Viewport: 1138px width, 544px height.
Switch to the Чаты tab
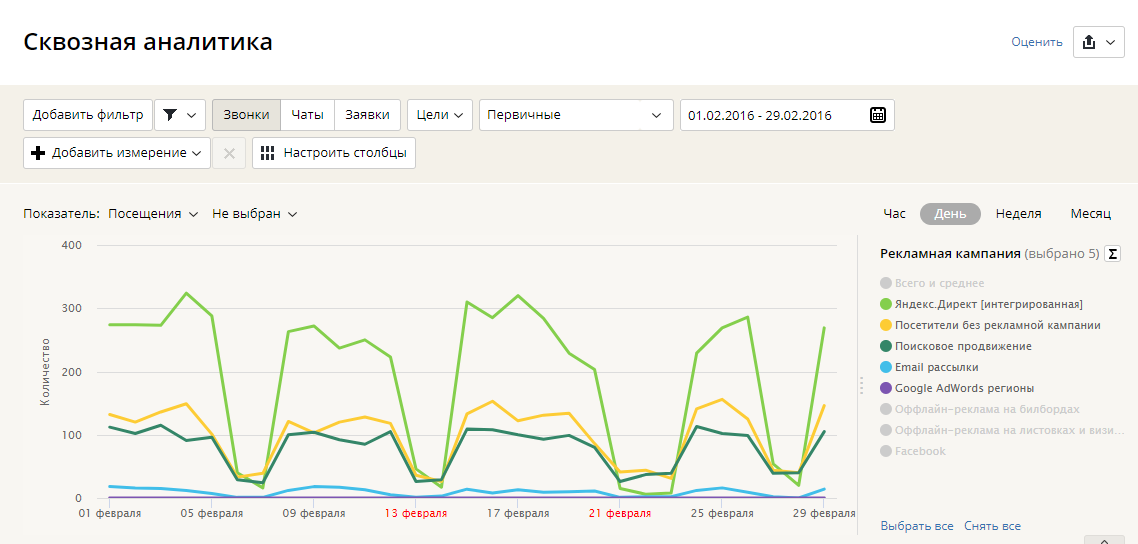[307, 115]
